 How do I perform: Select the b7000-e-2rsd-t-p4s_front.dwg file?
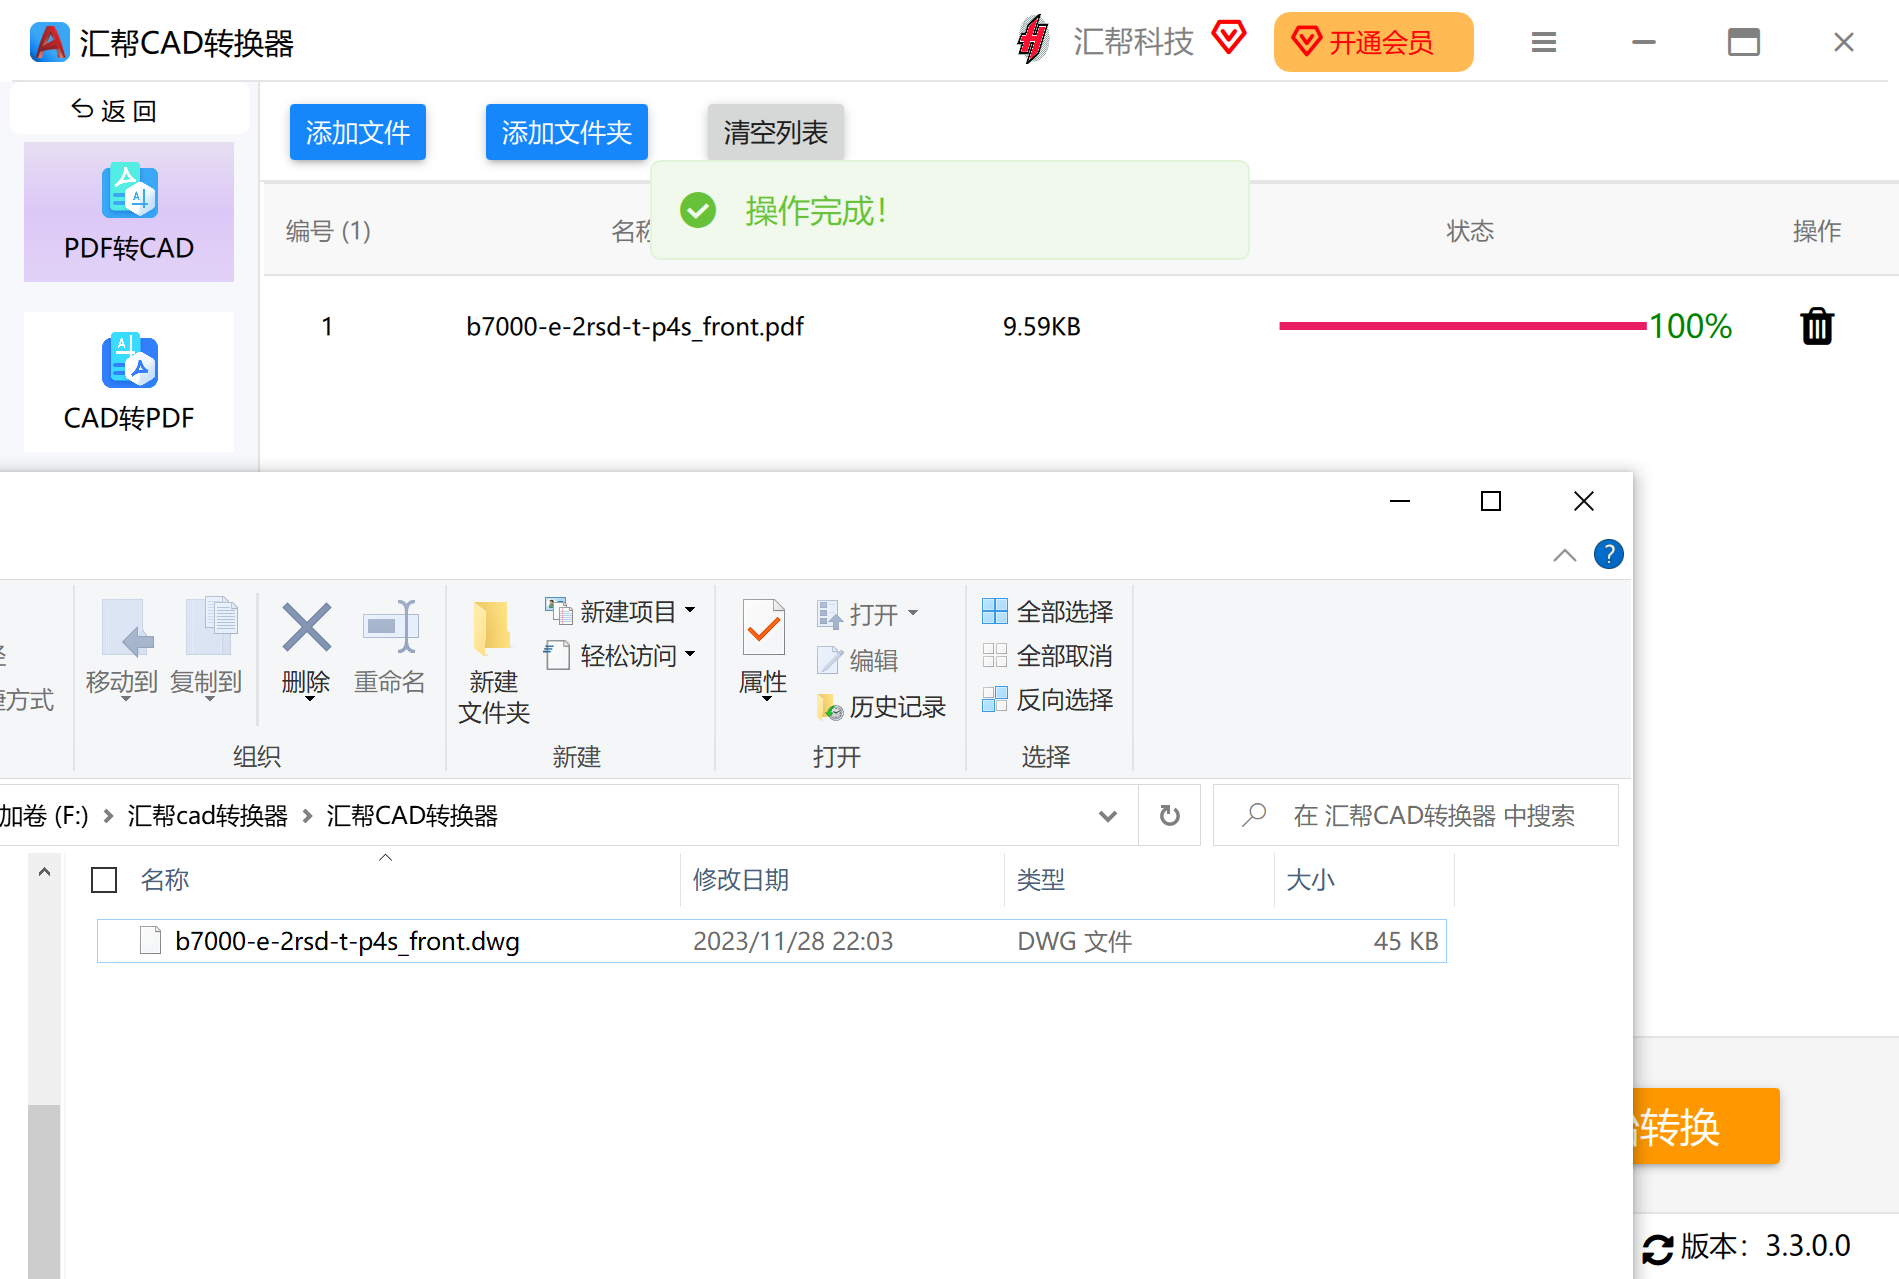click(x=772, y=941)
